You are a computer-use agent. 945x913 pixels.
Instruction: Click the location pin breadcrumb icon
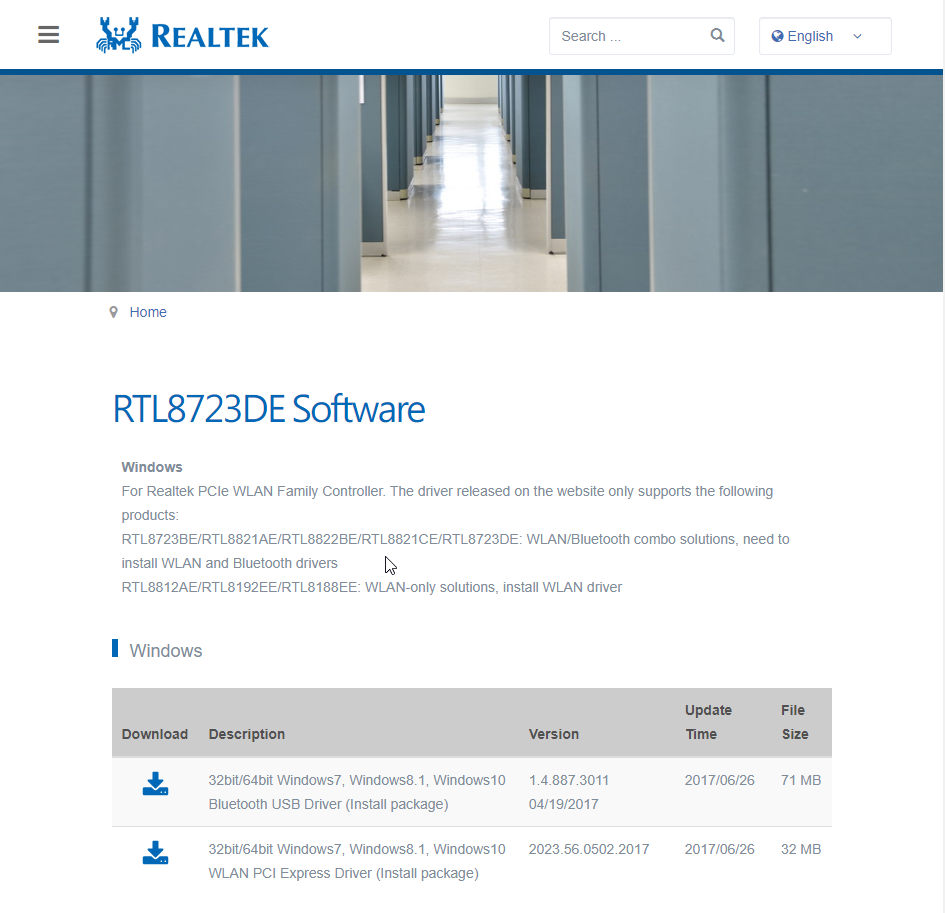pos(113,311)
